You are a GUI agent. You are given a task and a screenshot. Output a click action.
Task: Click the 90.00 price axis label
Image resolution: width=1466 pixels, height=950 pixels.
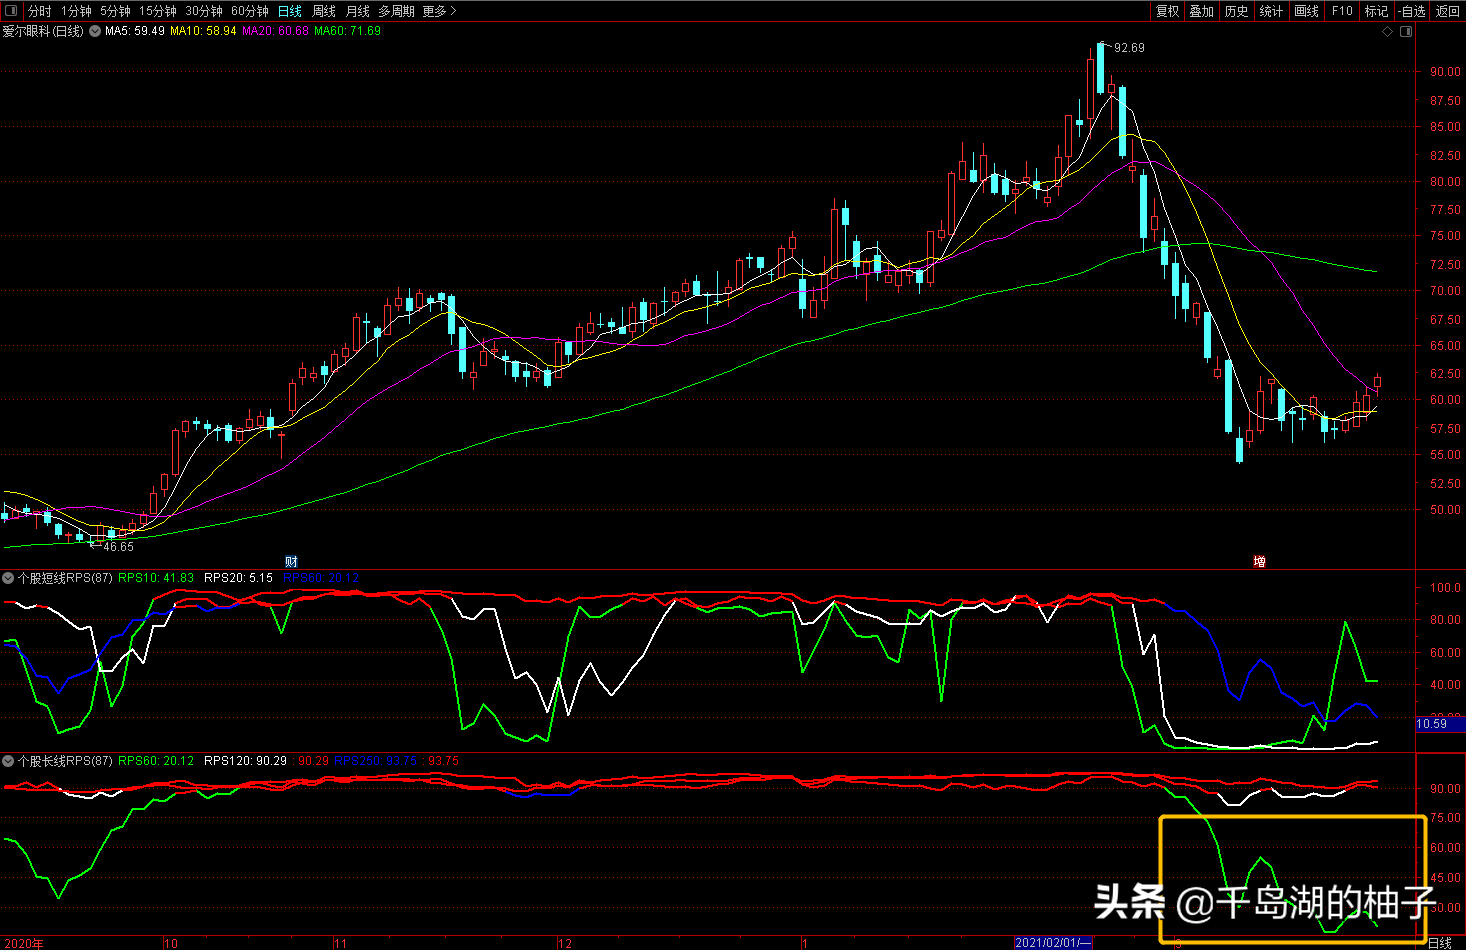click(1444, 72)
